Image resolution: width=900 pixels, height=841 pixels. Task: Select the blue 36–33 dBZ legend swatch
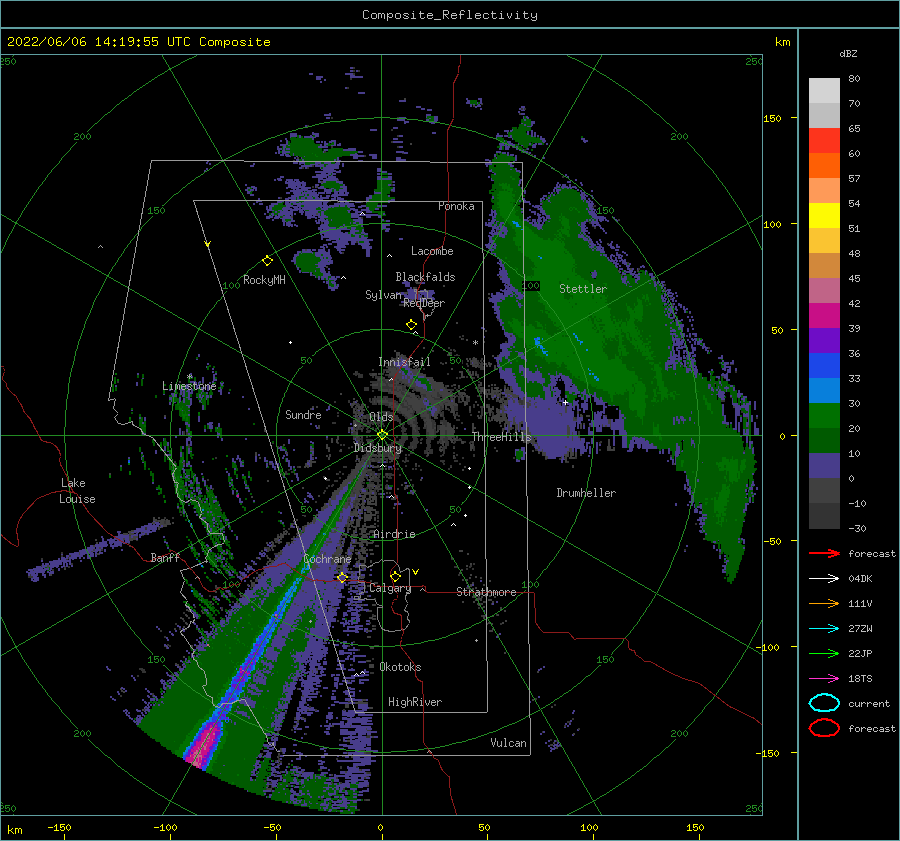click(824, 365)
